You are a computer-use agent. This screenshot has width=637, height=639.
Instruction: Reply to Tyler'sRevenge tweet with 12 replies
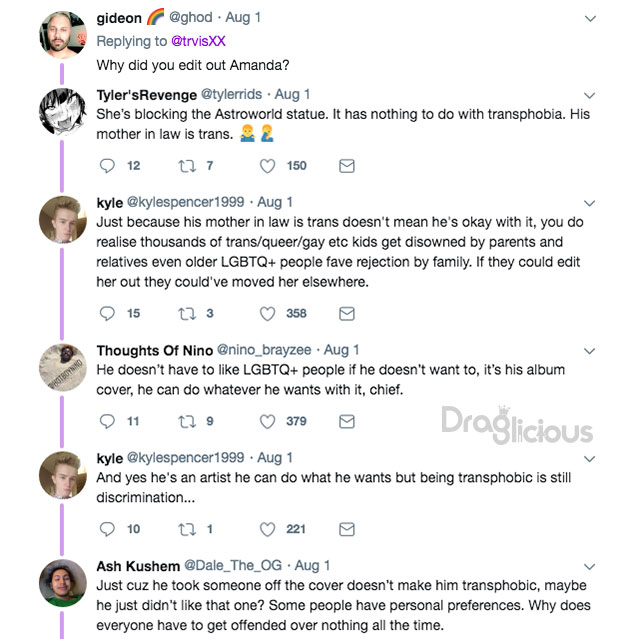(x=107, y=166)
